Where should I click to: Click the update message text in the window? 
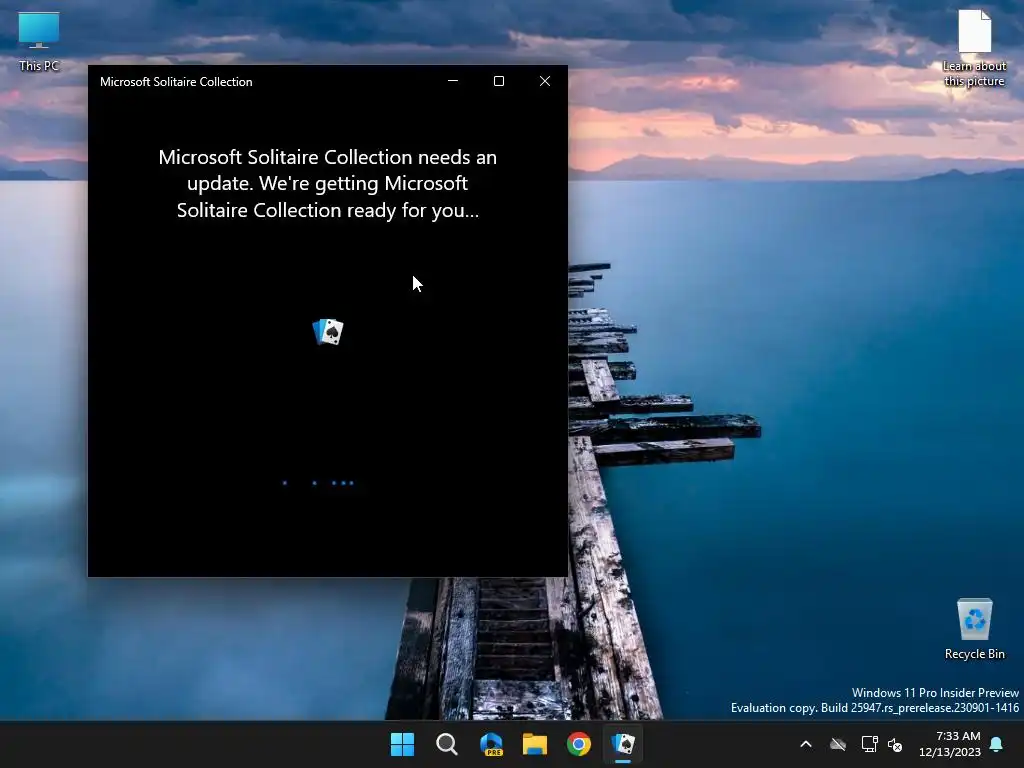point(328,184)
